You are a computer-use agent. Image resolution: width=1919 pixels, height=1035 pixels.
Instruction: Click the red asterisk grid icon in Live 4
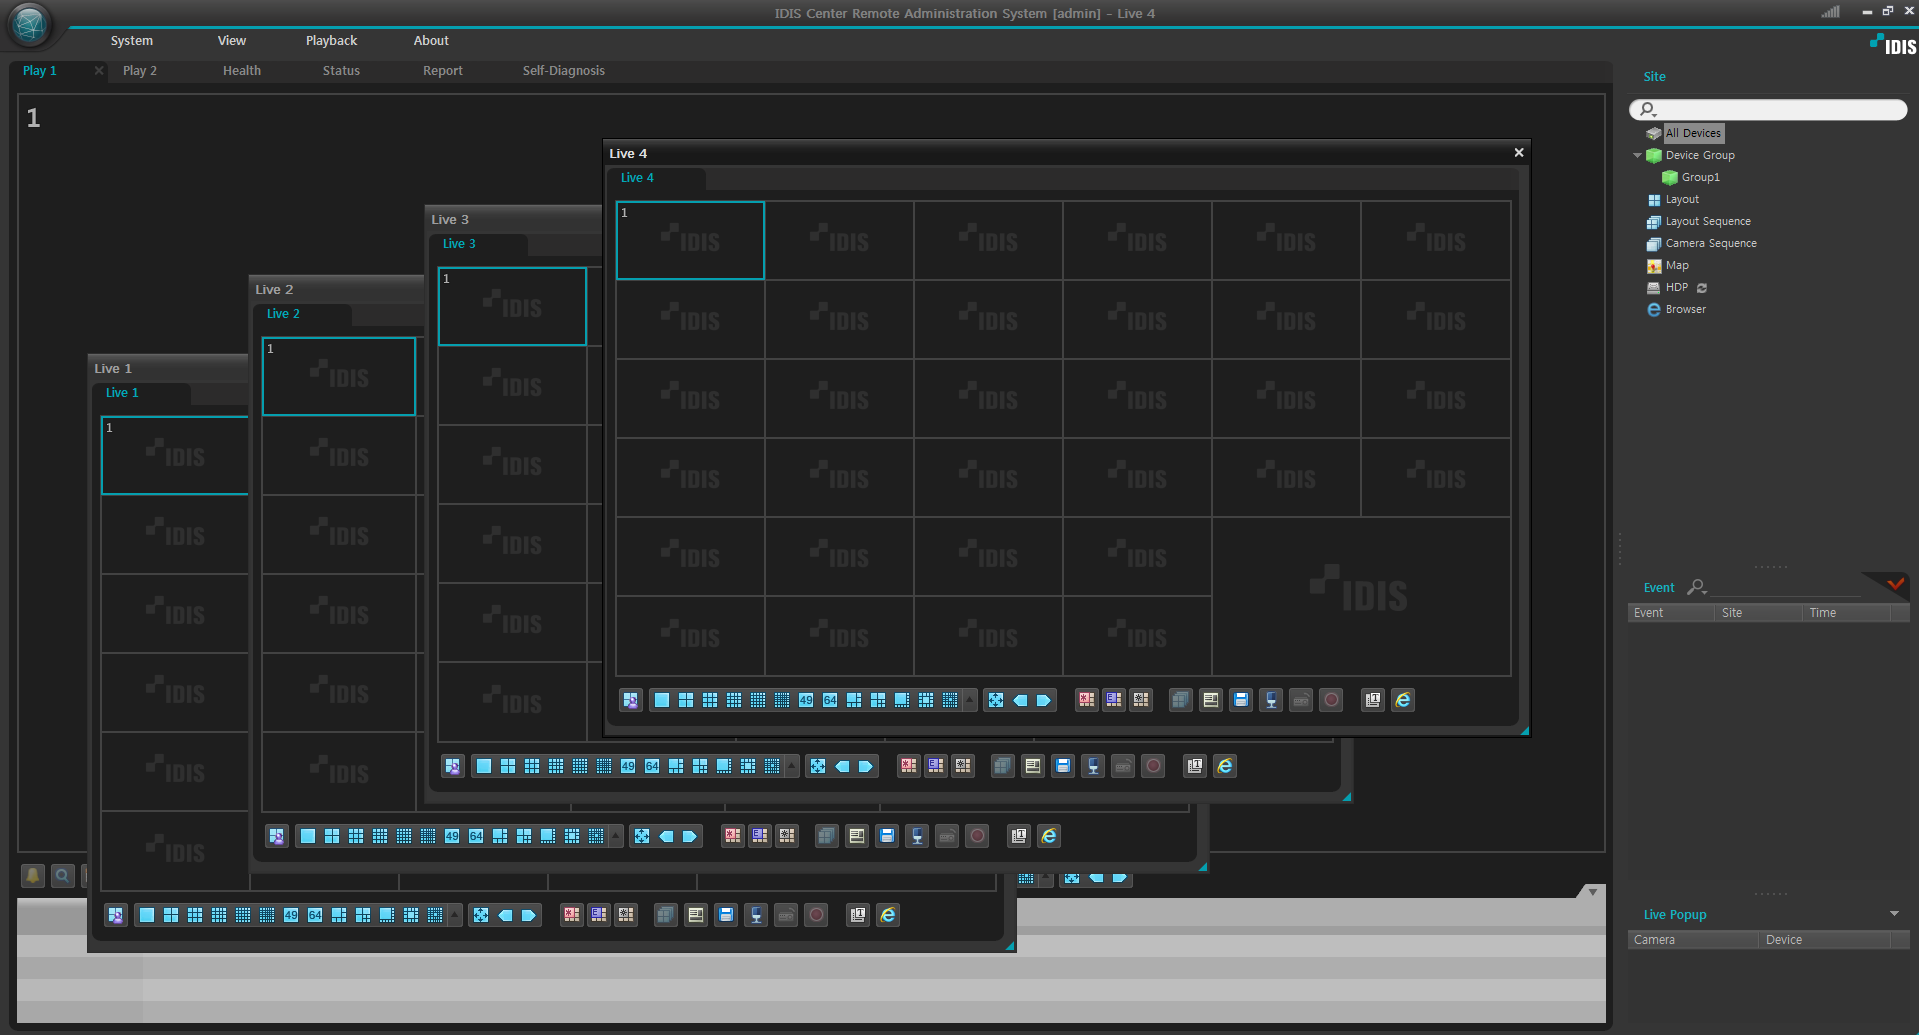[x=1087, y=700]
